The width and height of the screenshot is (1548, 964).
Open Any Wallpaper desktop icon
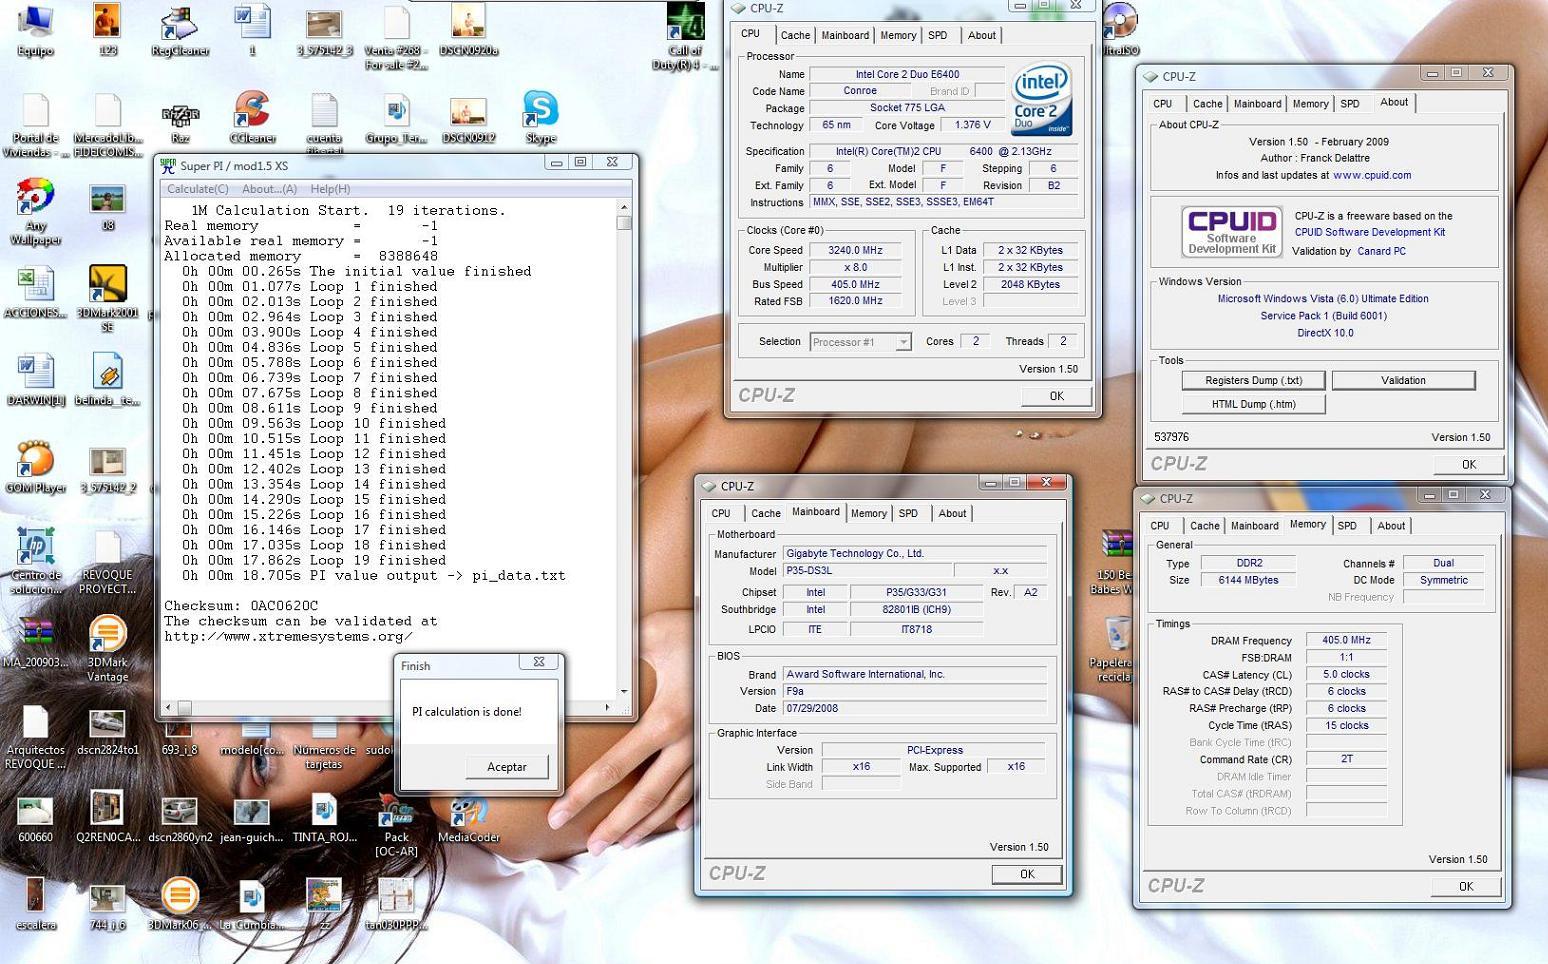pyautogui.click(x=36, y=212)
